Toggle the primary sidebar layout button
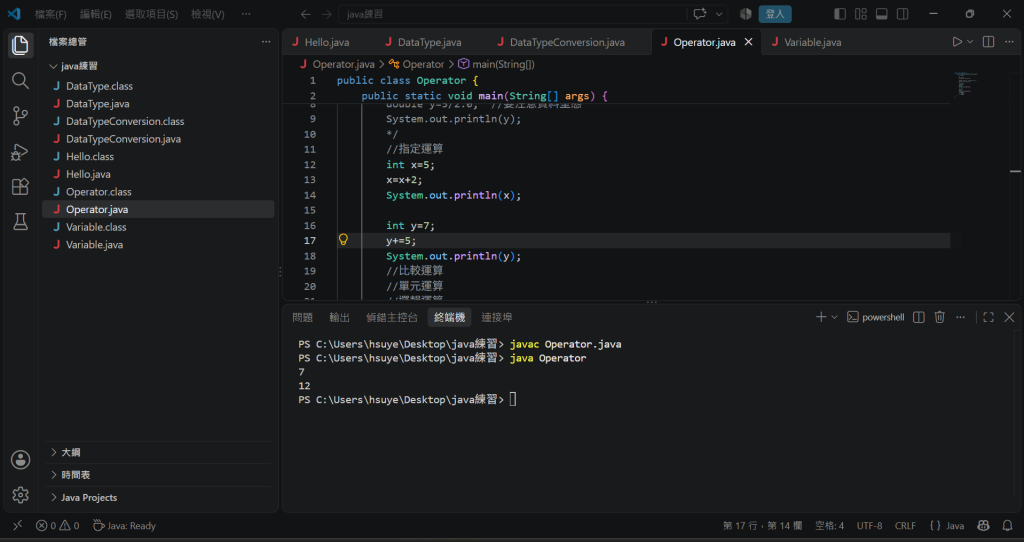The width and height of the screenshot is (1024, 542). click(x=840, y=14)
